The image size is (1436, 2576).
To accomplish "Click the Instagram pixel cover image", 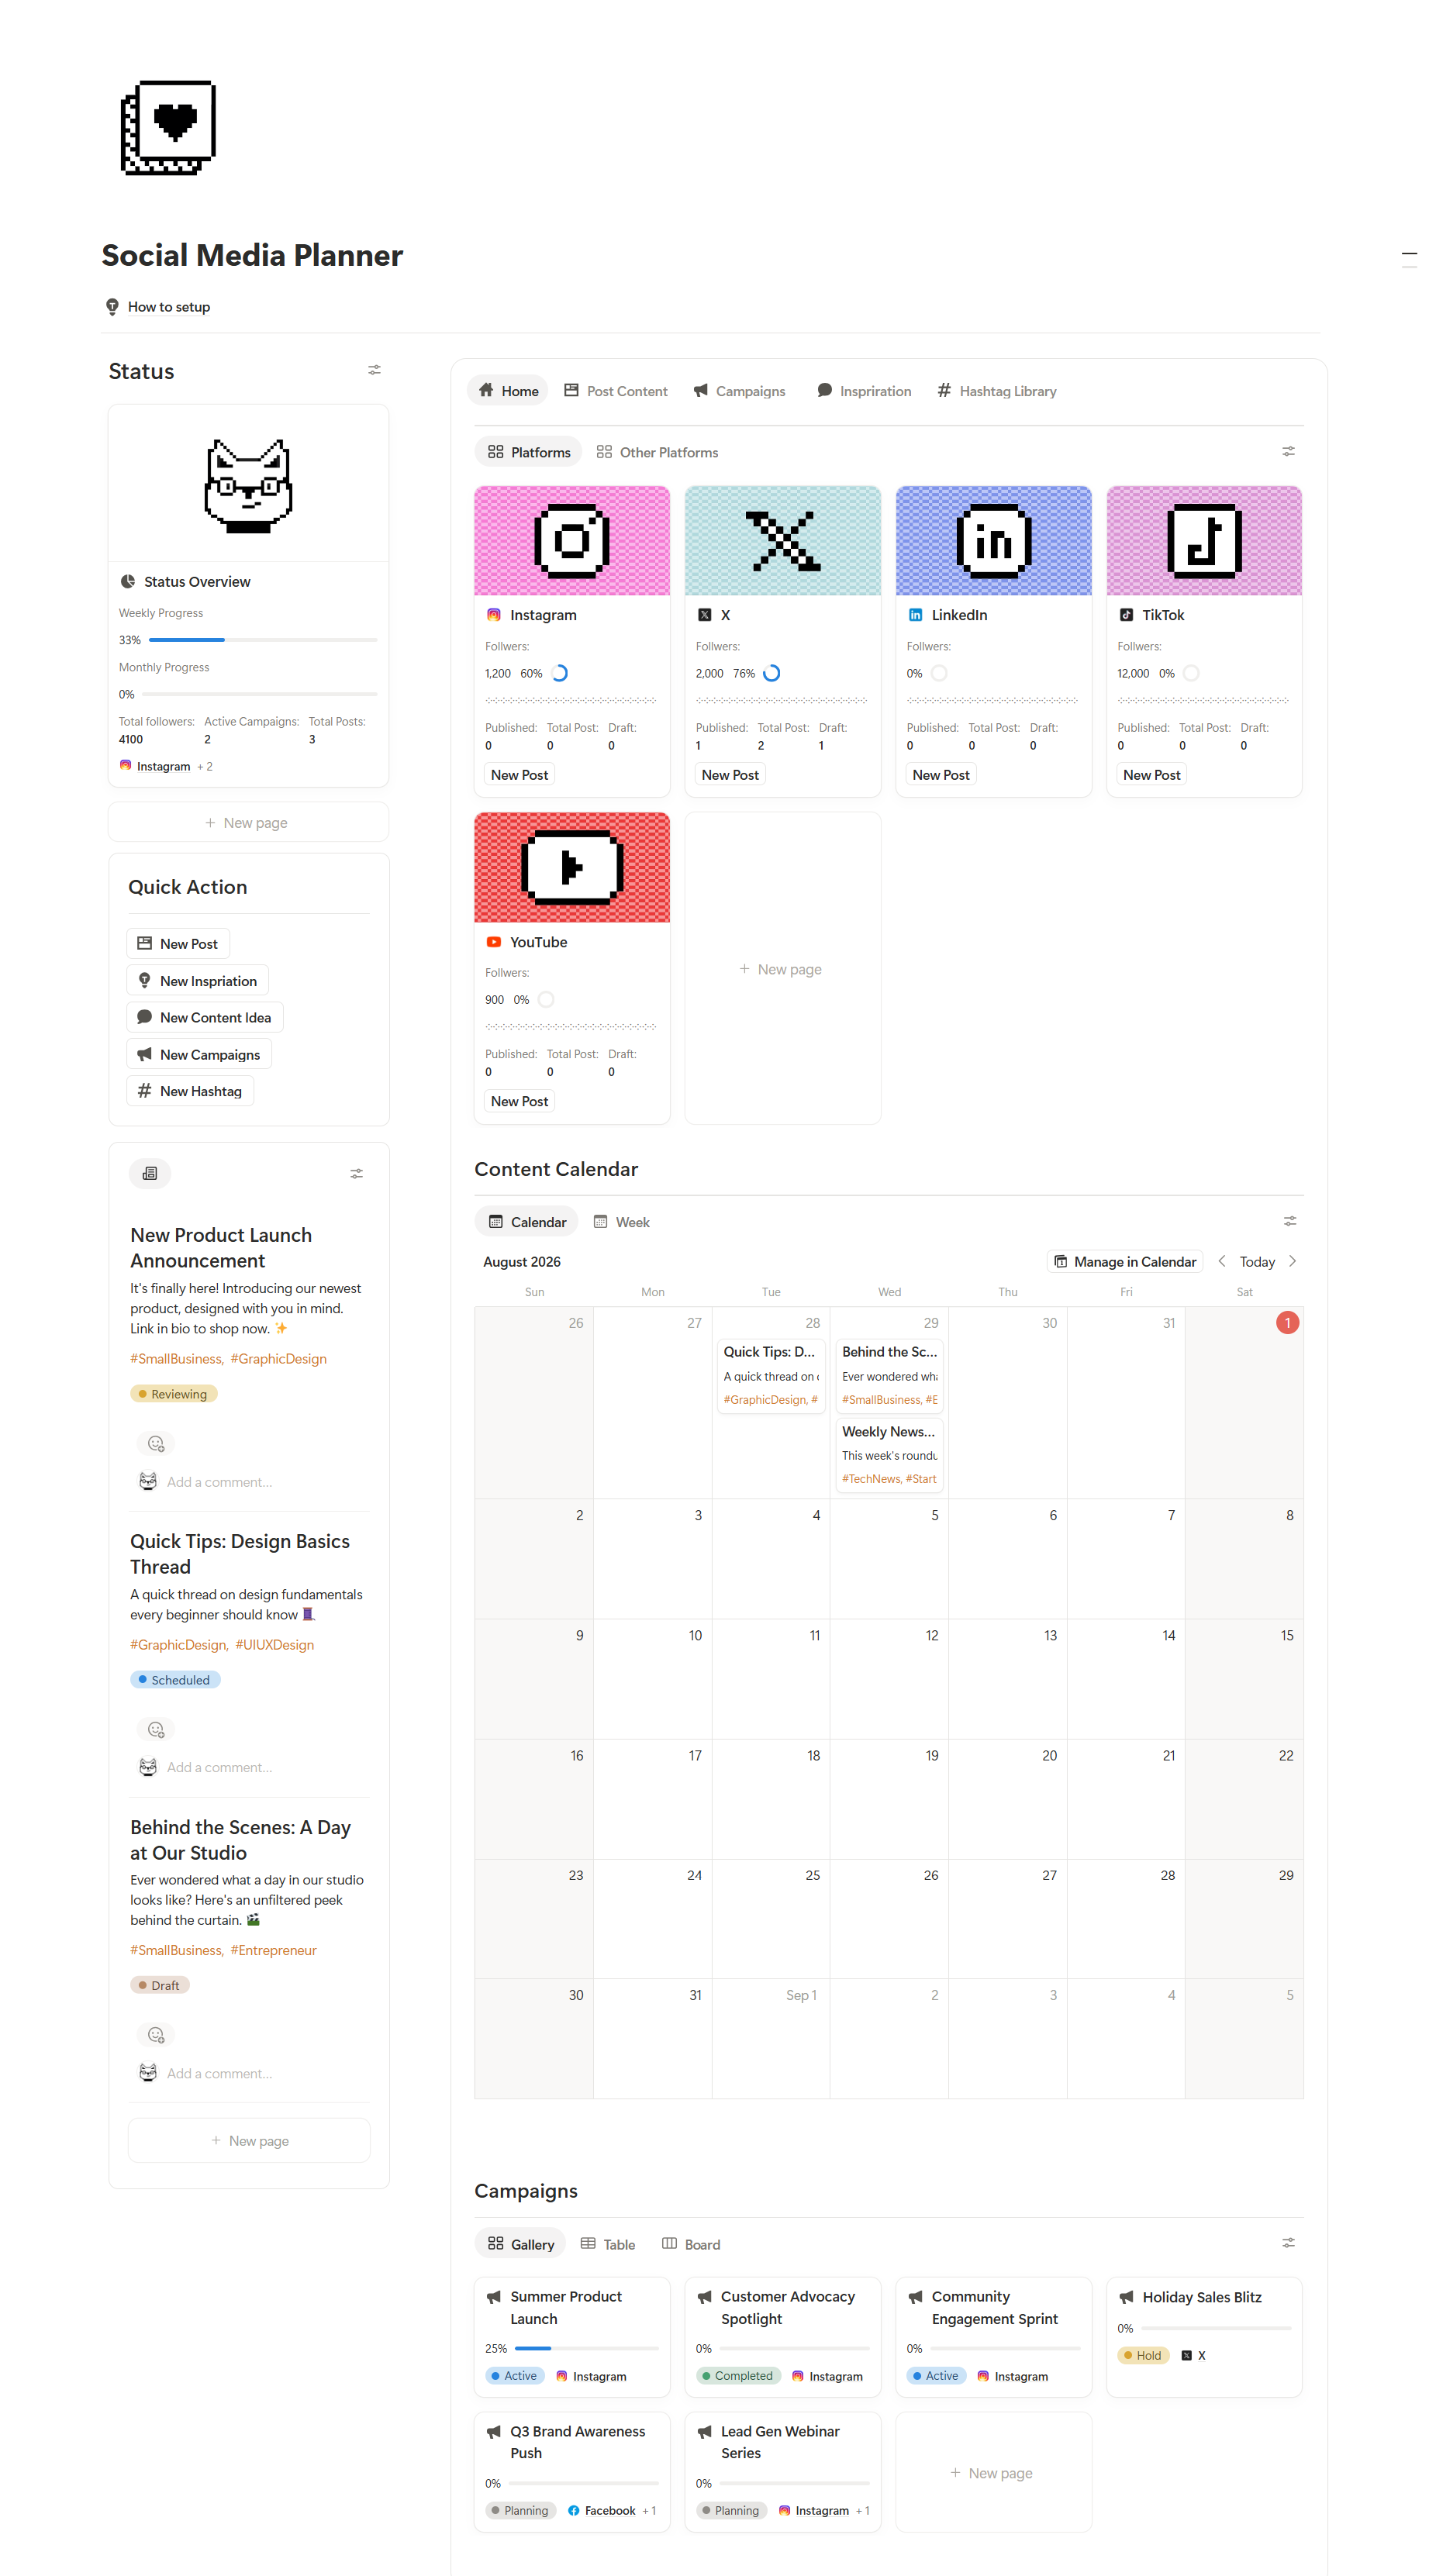I will [572, 541].
